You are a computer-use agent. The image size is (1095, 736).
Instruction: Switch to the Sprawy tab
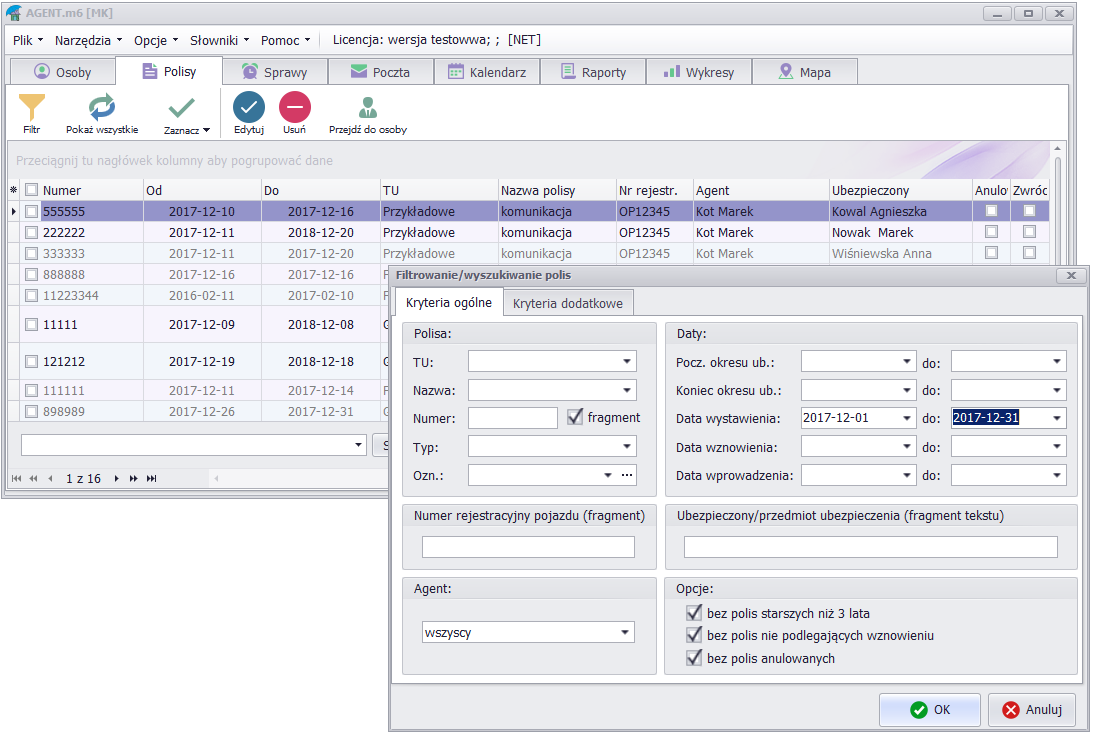(x=274, y=72)
